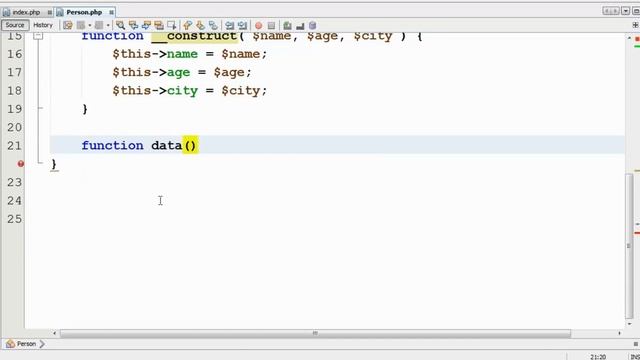Open dropdown arrow beside the Back icon
Viewport: 640px width, 360px height.
click(x=89, y=25)
